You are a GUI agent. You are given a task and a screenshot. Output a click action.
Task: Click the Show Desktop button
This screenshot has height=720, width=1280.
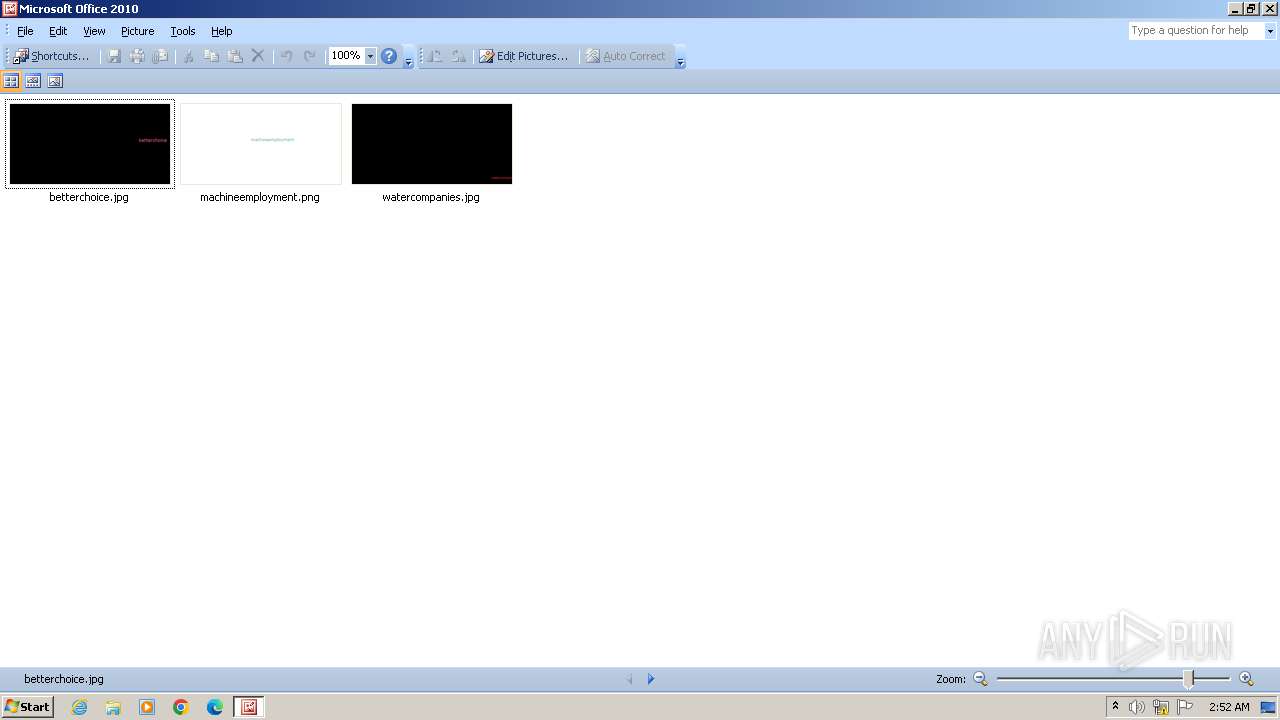pos(1268,707)
